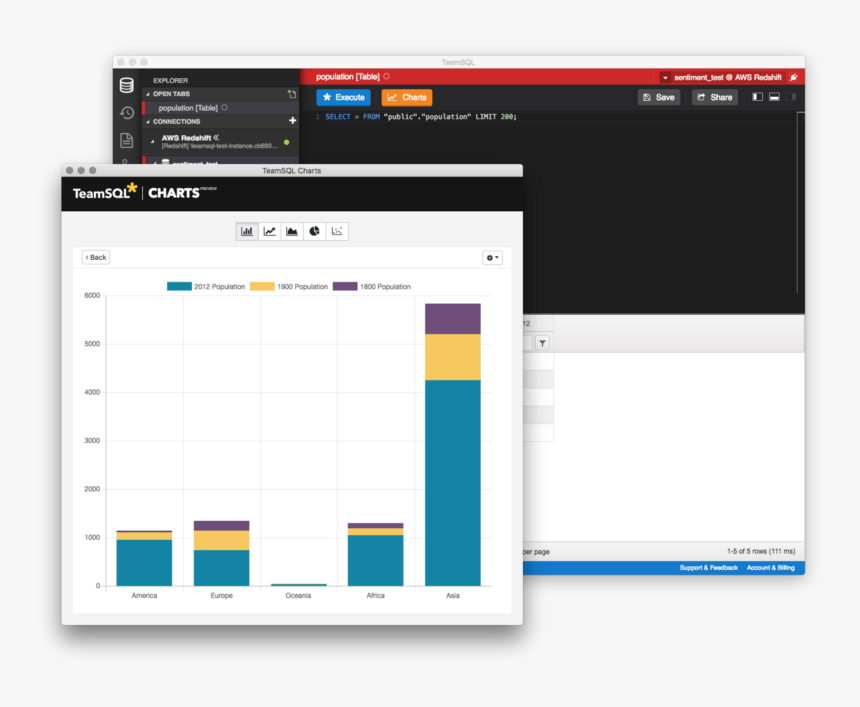The width and height of the screenshot is (860, 707).
Task: Toggle the right side panel layout
Action: tap(791, 97)
